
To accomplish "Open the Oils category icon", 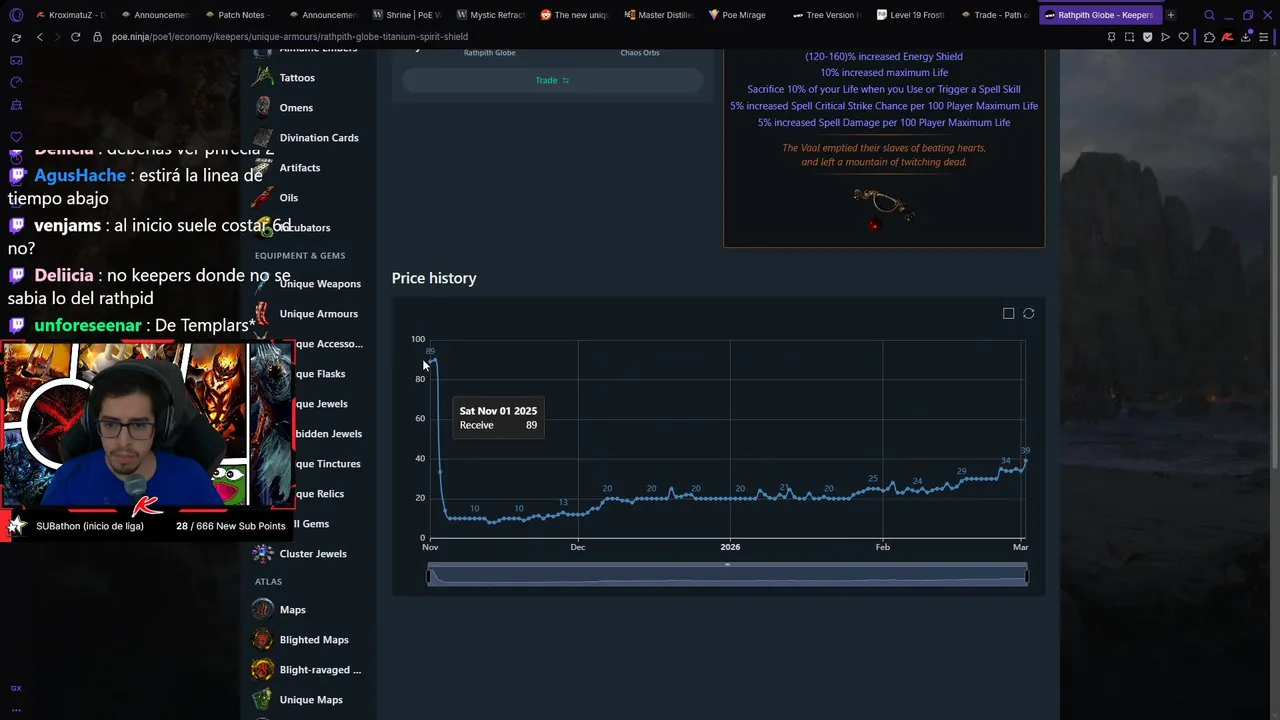I will 262,197.
